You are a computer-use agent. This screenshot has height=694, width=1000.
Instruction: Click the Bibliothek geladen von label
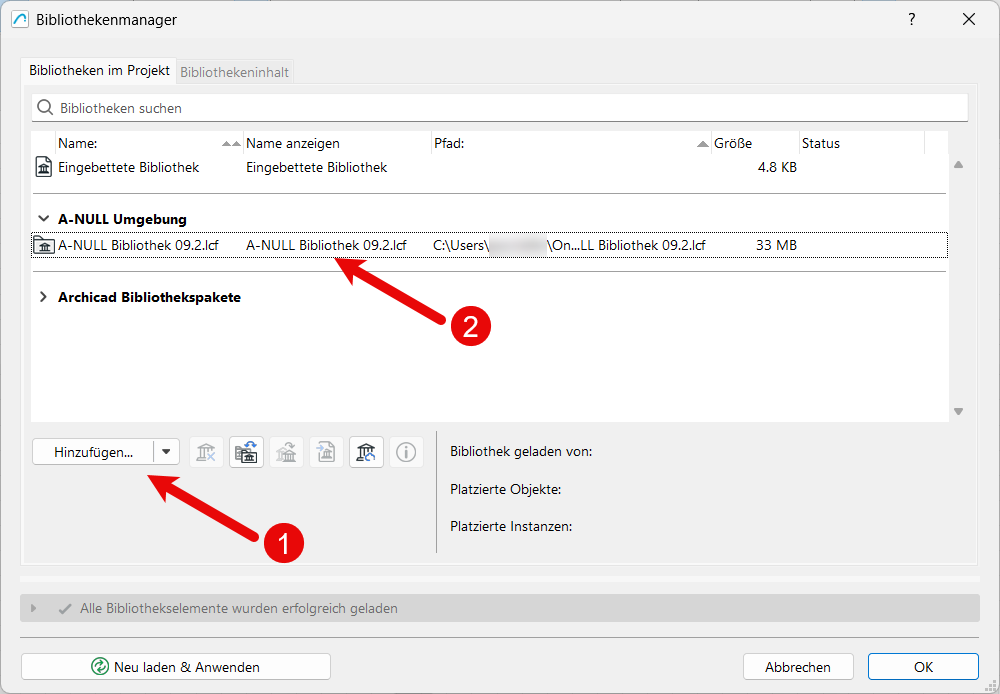pyautogui.click(x=521, y=452)
